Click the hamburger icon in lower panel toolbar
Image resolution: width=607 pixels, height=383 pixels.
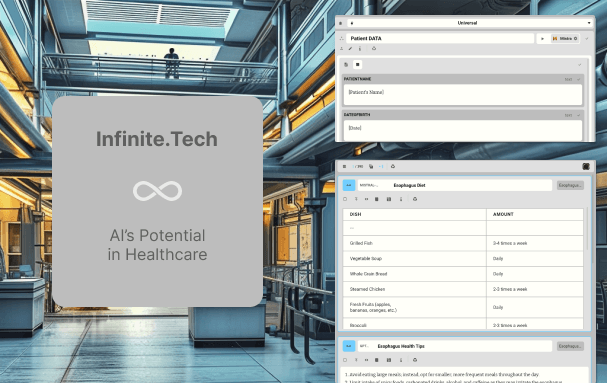click(x=345, y=167)
